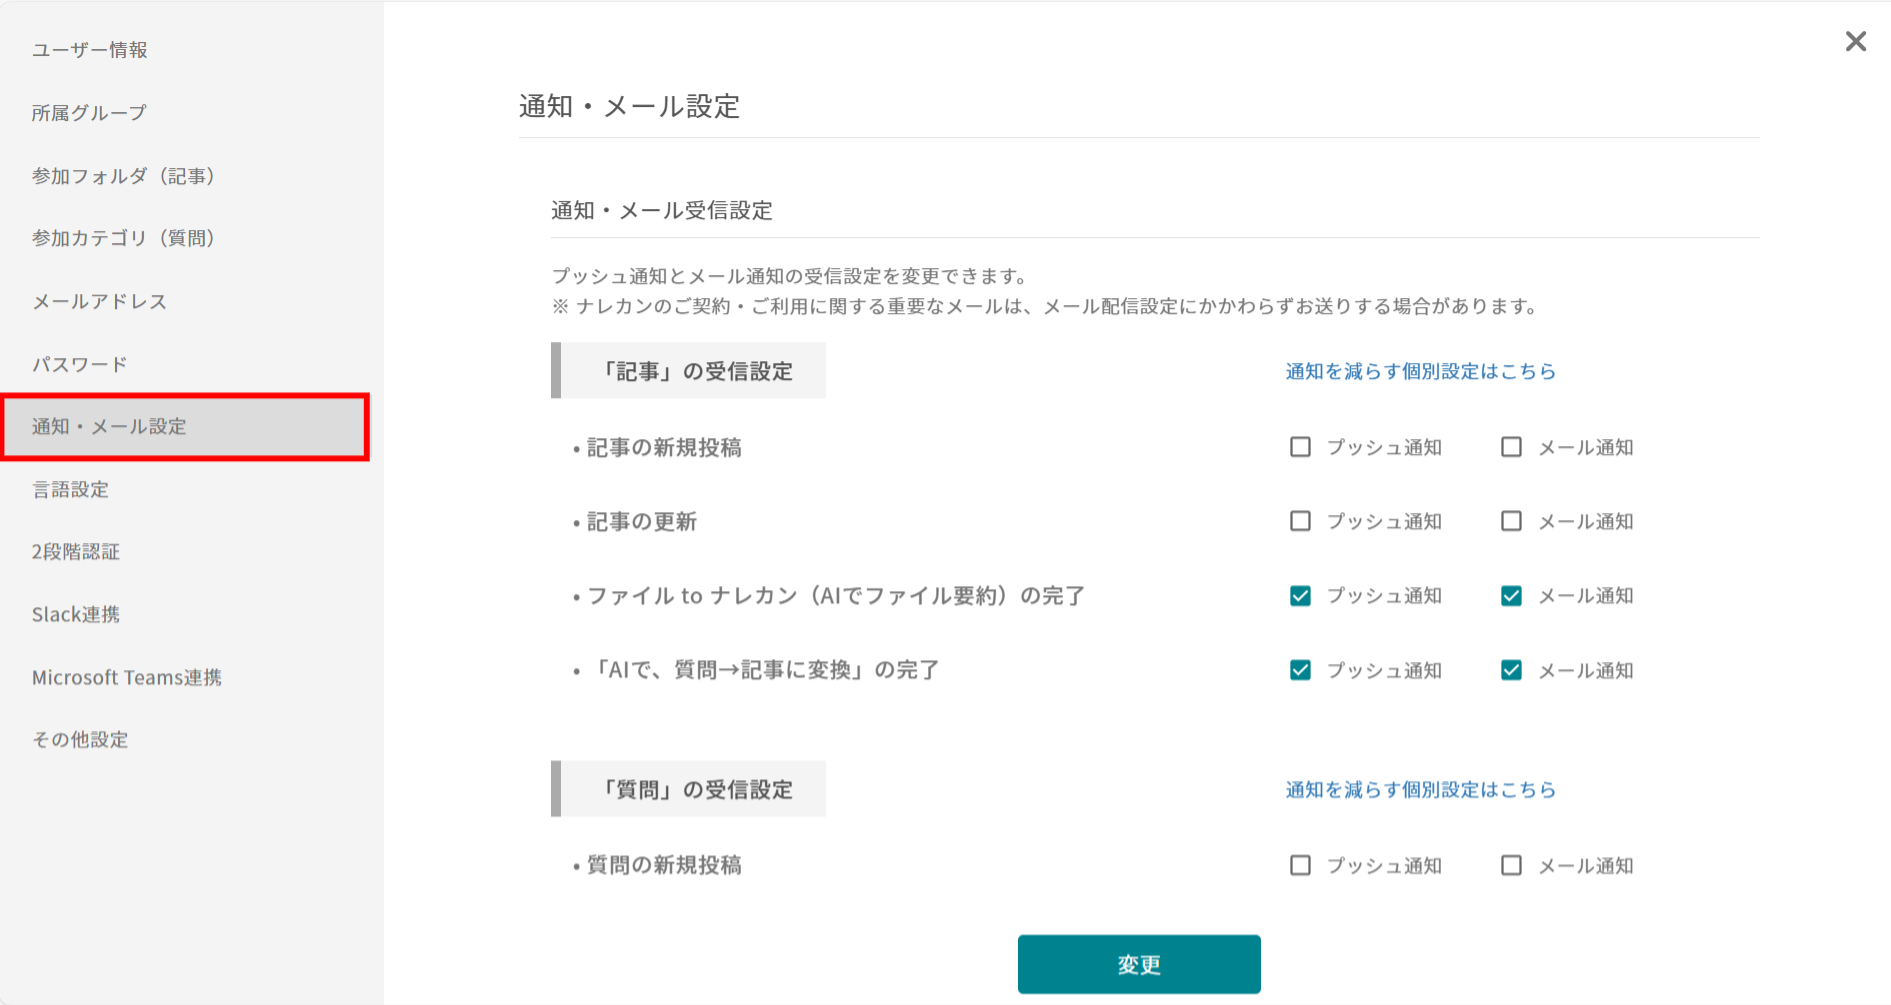Open ユーザー情報 settings in the sidebar
Viewport: 1891px width, 1005px height.
point(90,49)
